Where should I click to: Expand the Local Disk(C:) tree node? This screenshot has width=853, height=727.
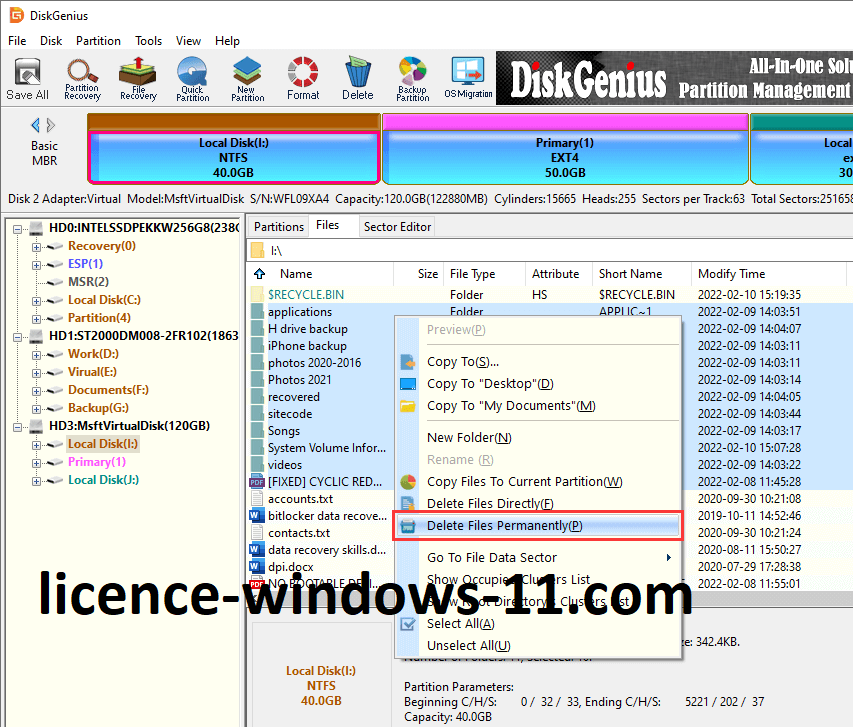pyautogui.click(x=37, y=300)
